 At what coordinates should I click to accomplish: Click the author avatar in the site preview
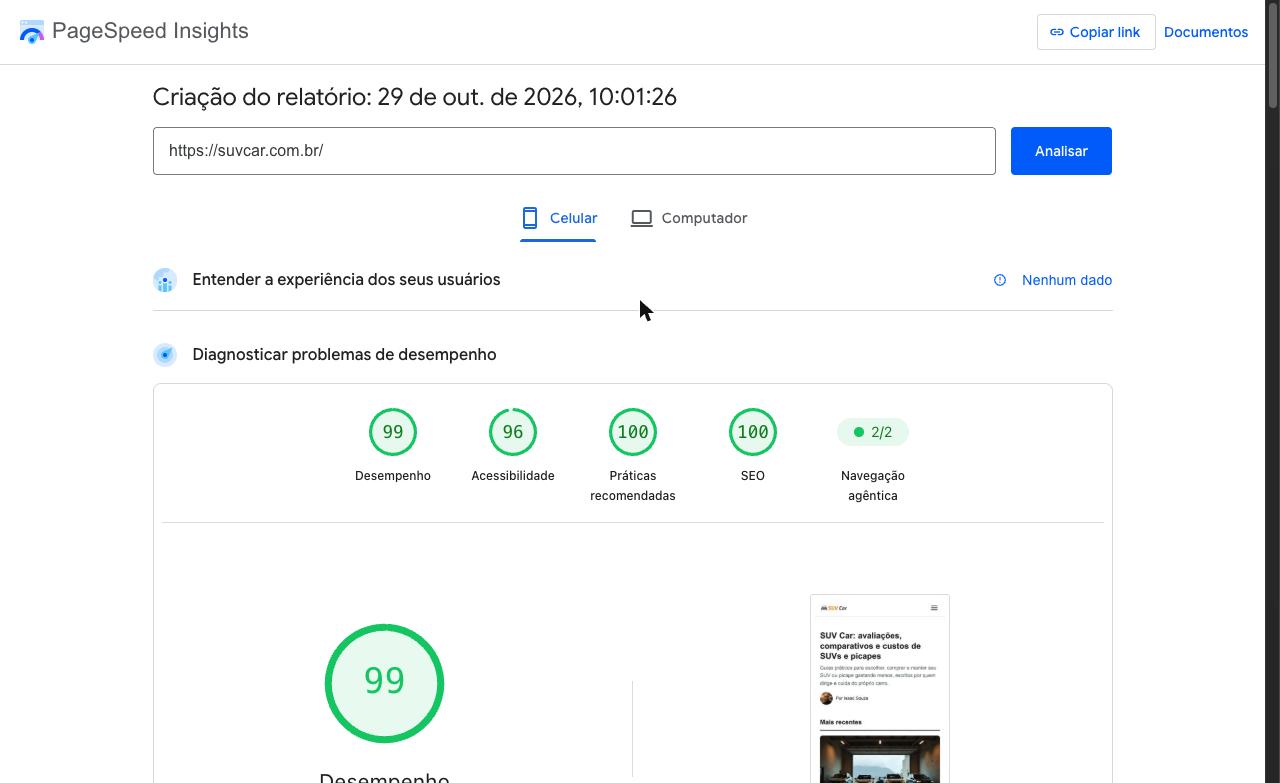826,698
